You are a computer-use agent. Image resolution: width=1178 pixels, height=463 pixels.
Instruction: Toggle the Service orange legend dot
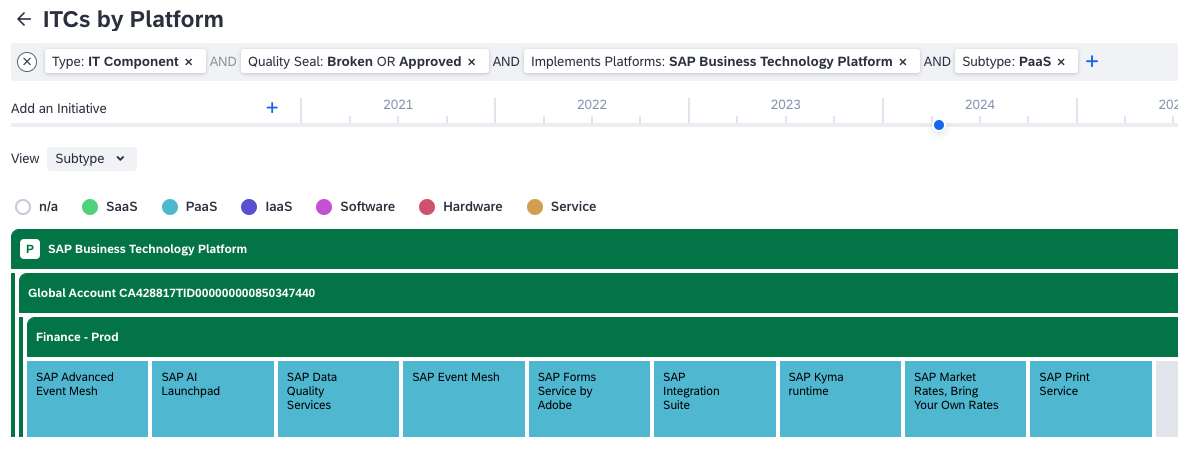[x=535, y=207]
